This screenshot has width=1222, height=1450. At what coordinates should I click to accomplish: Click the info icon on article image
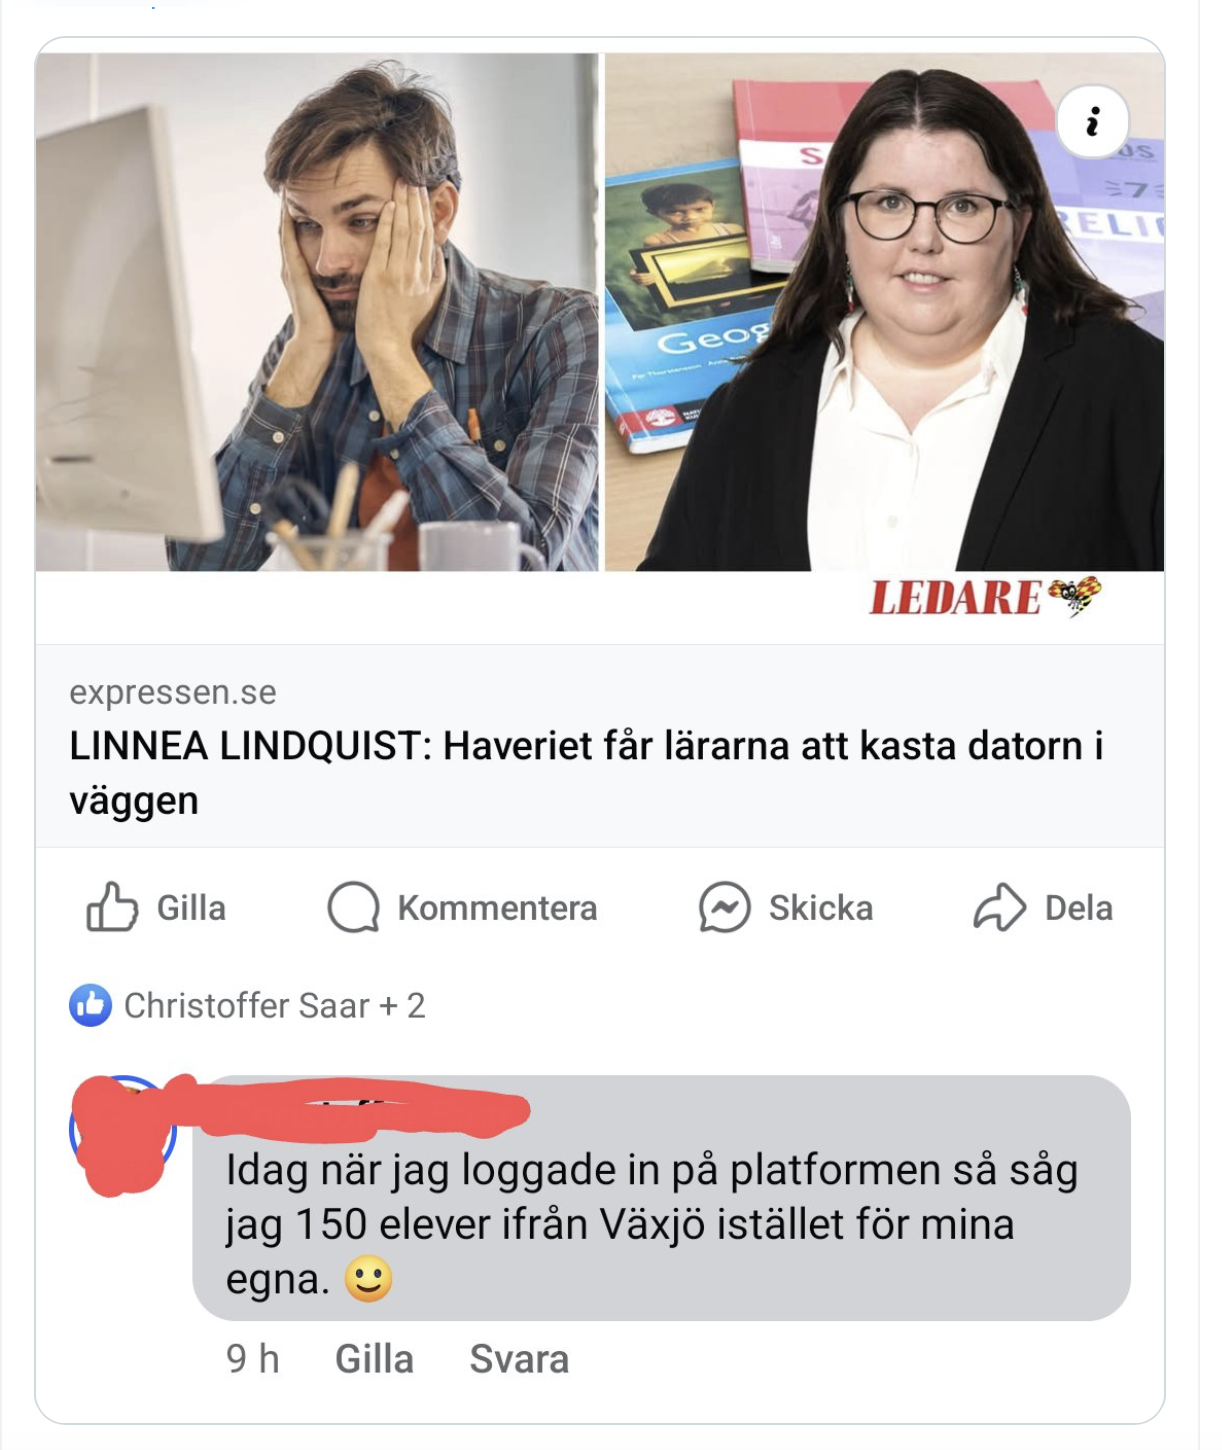[1093, 122]
